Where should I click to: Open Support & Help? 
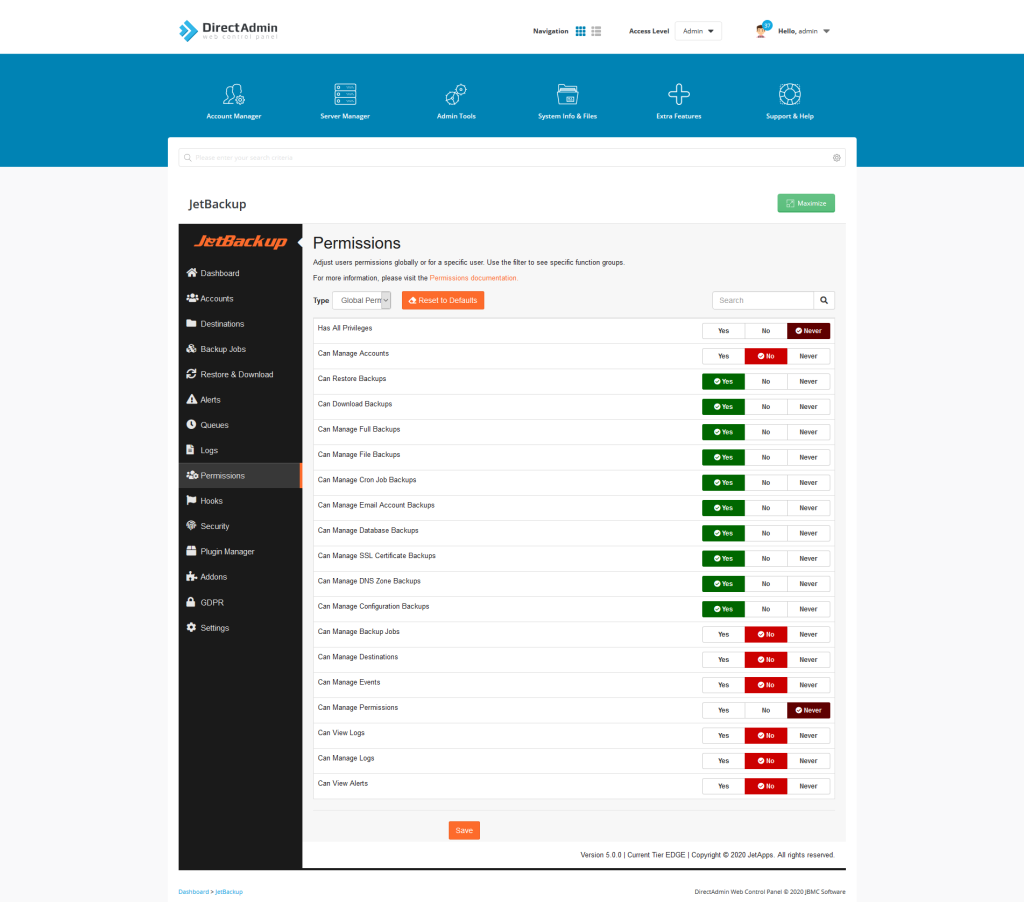pyautogui.click(x=789, y=100)
